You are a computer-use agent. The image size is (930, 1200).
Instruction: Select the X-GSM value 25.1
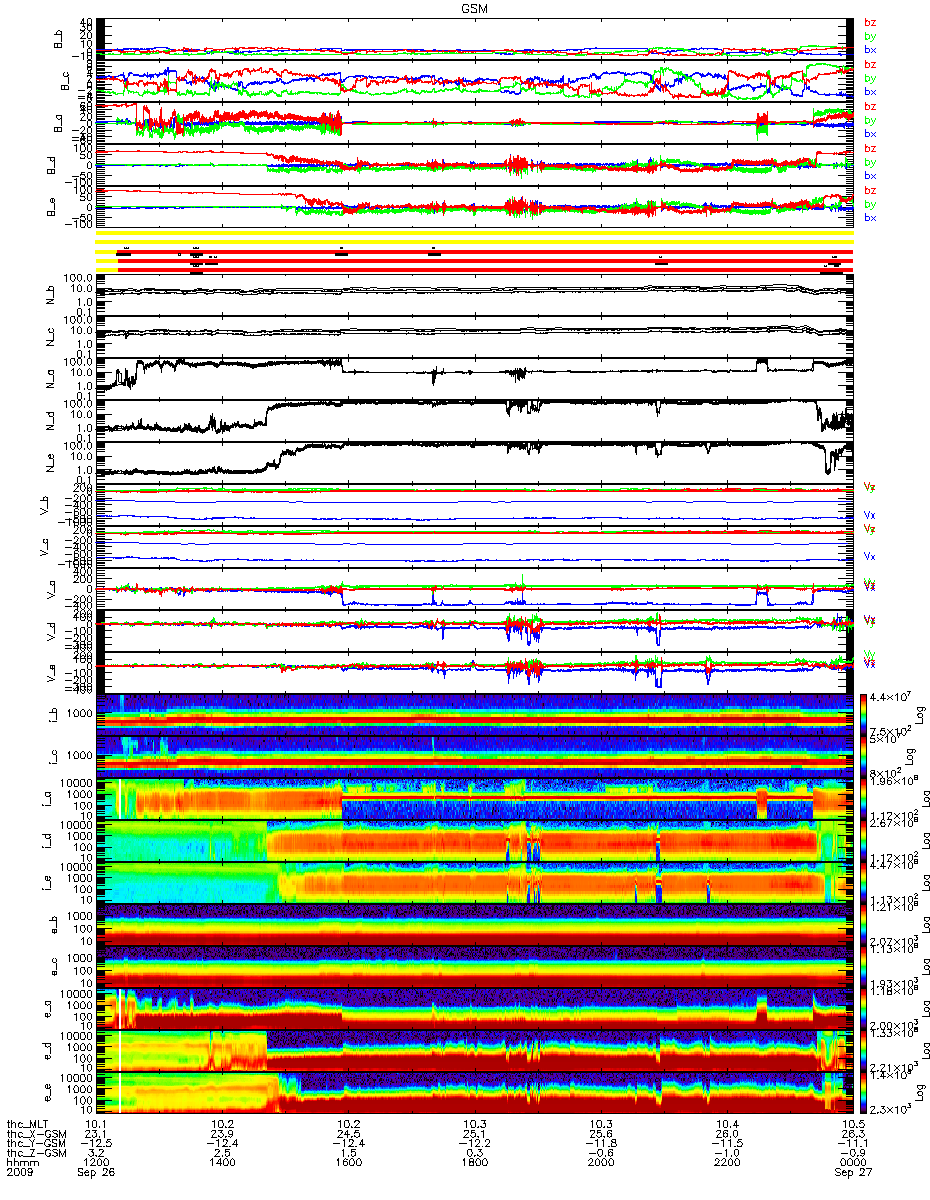474,1135
